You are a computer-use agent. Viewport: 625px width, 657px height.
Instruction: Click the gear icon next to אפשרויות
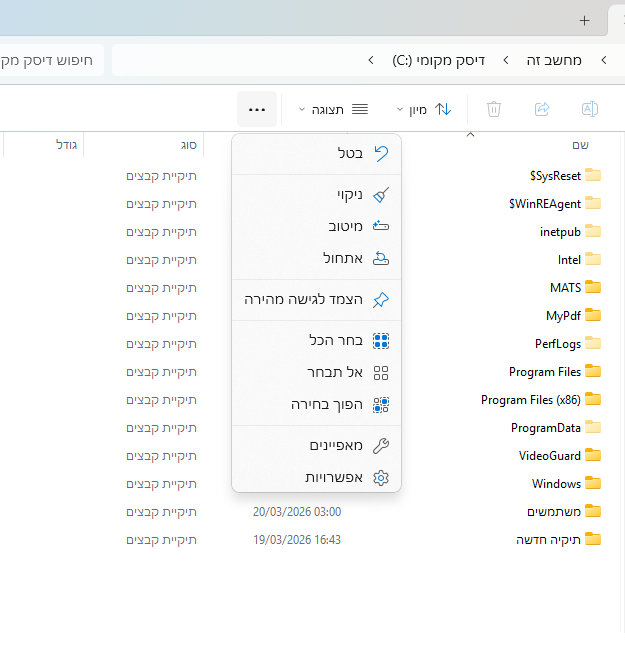coord(380,478)
